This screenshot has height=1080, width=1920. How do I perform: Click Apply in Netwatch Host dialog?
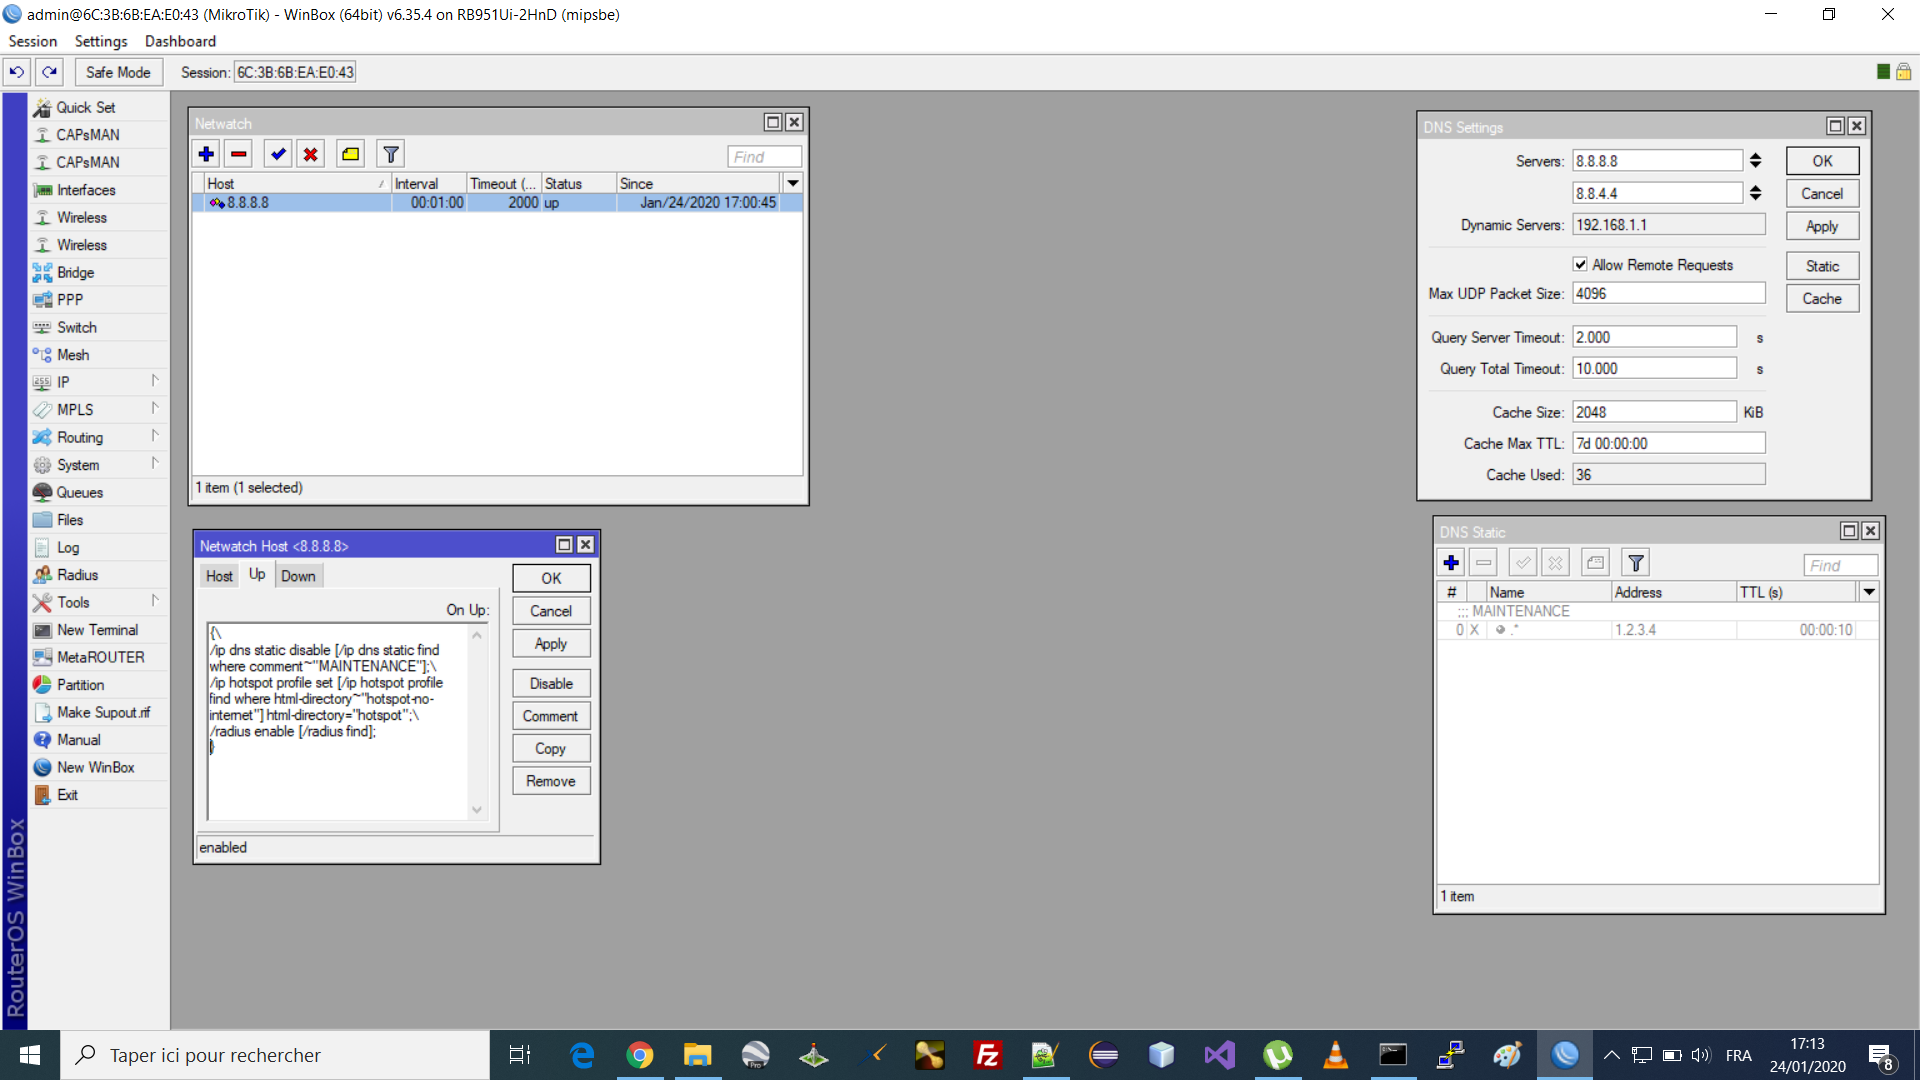(551, 644)
